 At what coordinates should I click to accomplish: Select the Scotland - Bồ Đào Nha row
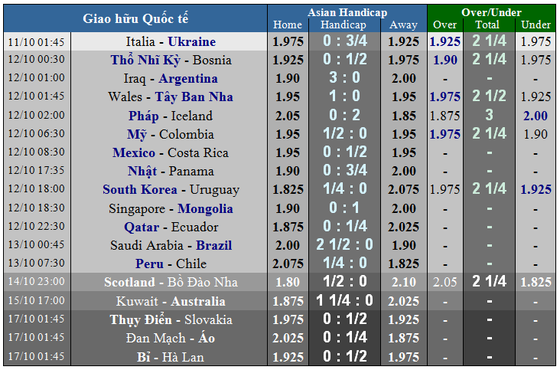(280, 282)
